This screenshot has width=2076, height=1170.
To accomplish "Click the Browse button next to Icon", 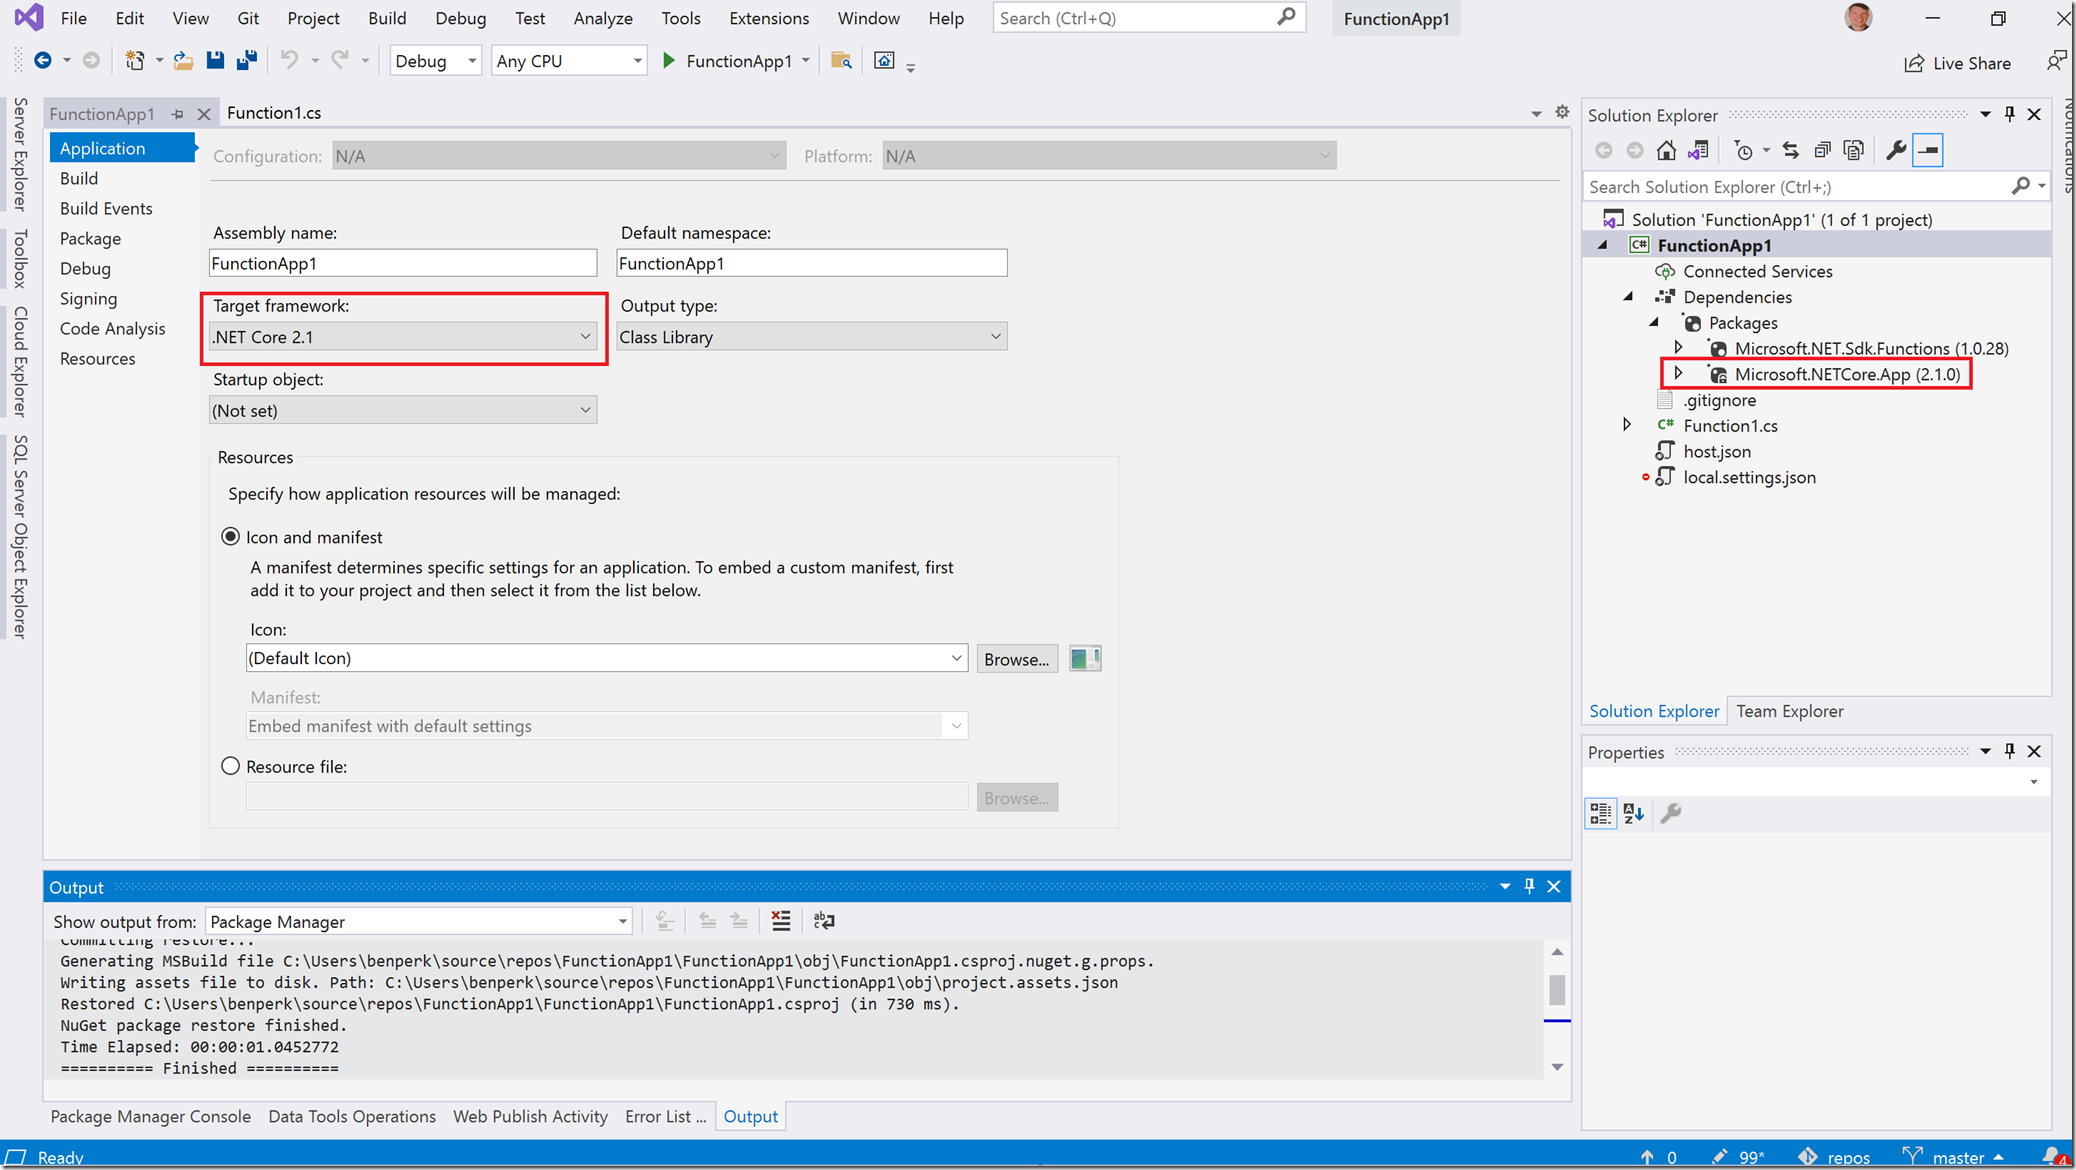I will [x=1017, y=659].
